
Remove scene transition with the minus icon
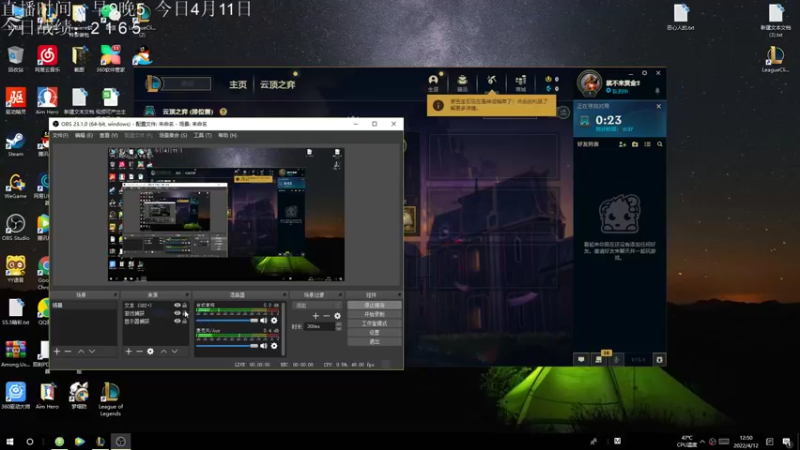click(x=327, y=316)
